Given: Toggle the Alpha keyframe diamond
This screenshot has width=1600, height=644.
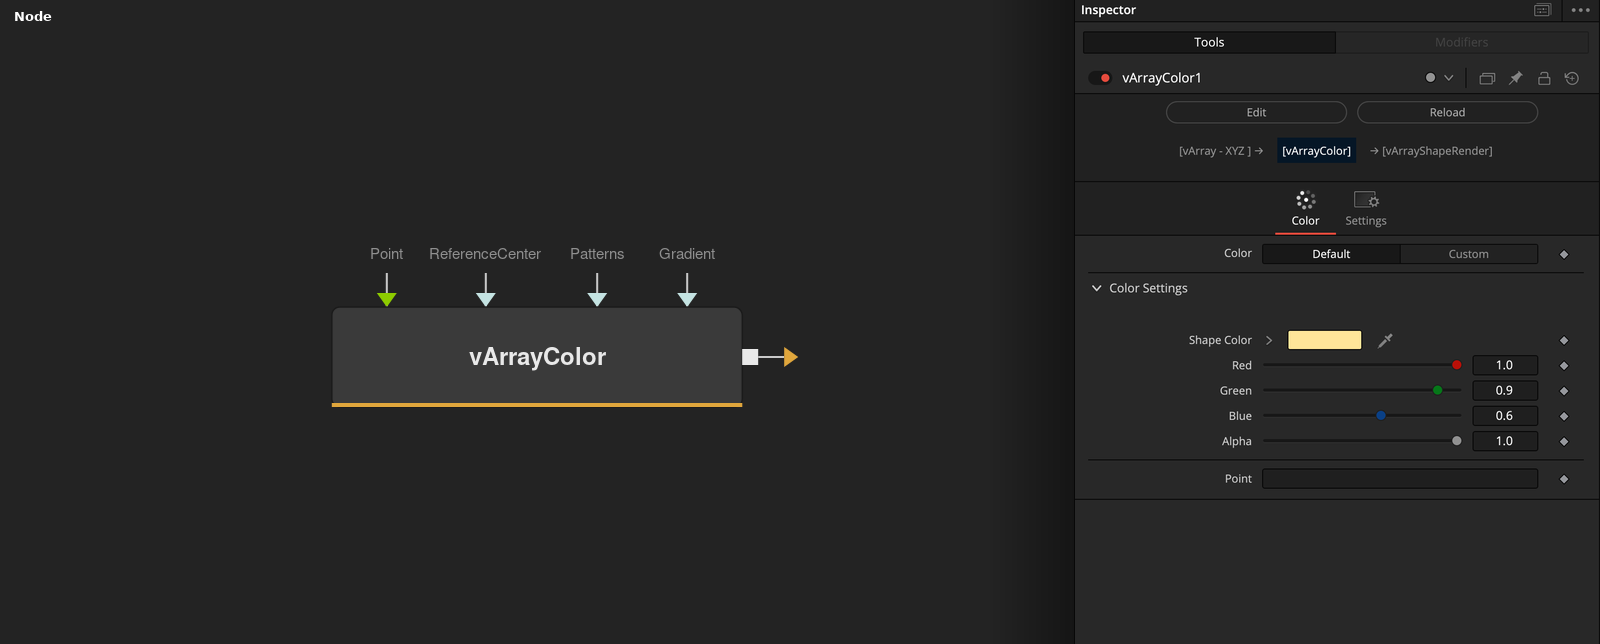Looking at the screenshot, I should point(1564,441).
